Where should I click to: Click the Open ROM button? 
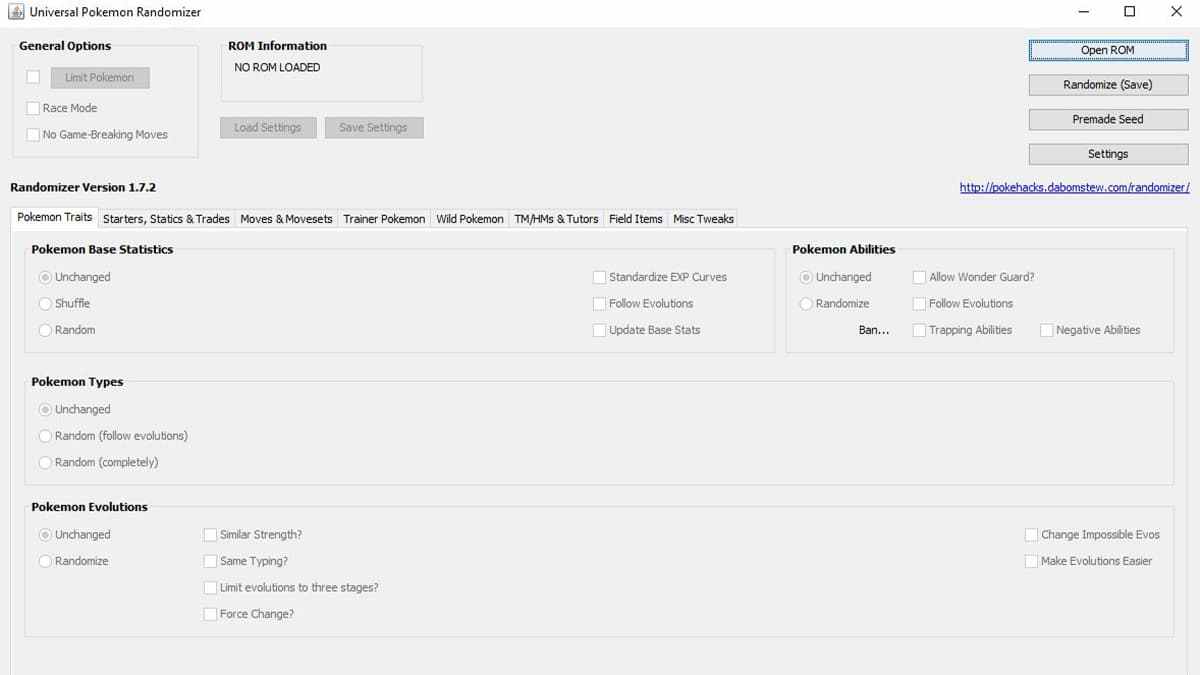pos(1108,50)
